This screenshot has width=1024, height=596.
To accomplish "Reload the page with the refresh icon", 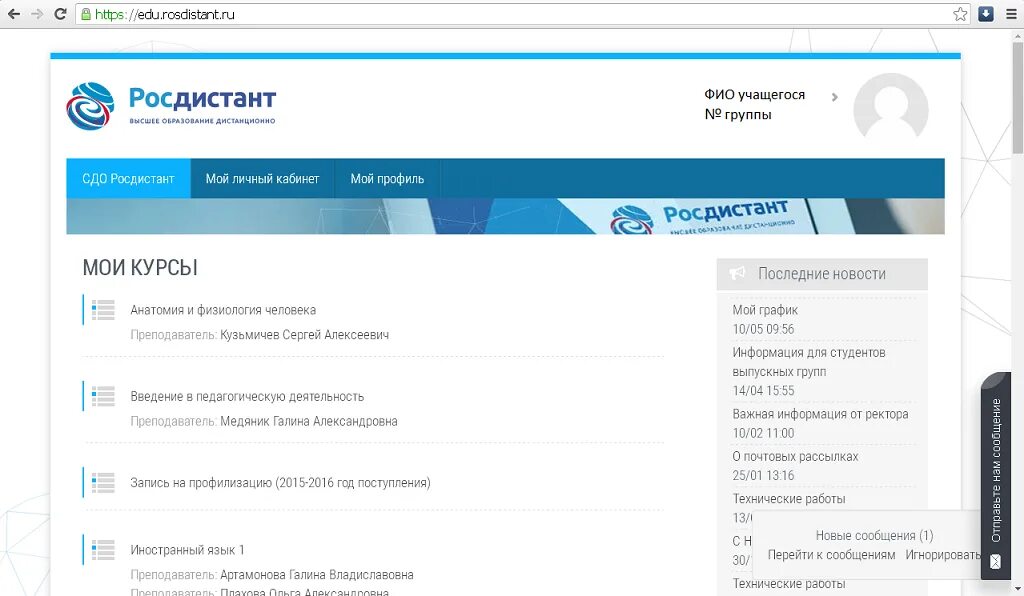I will (60, 14).
